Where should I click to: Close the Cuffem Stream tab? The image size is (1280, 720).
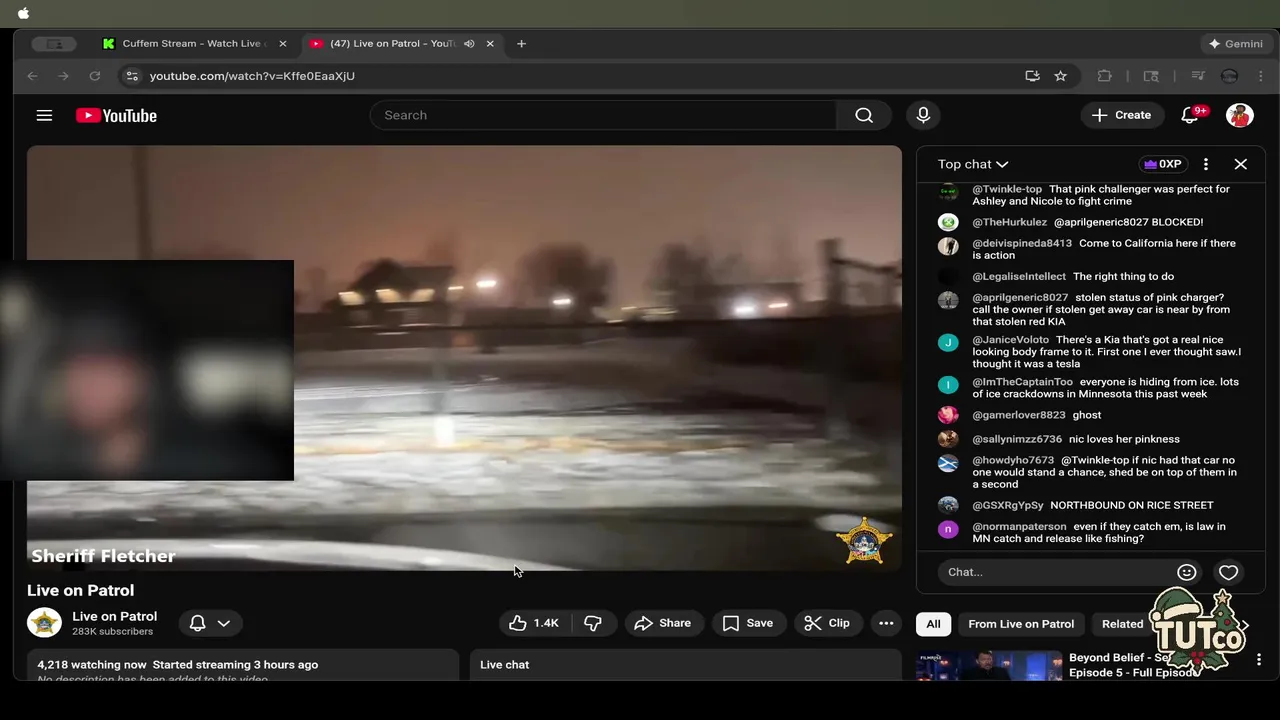pyautogui.click(x=283, y=44)
